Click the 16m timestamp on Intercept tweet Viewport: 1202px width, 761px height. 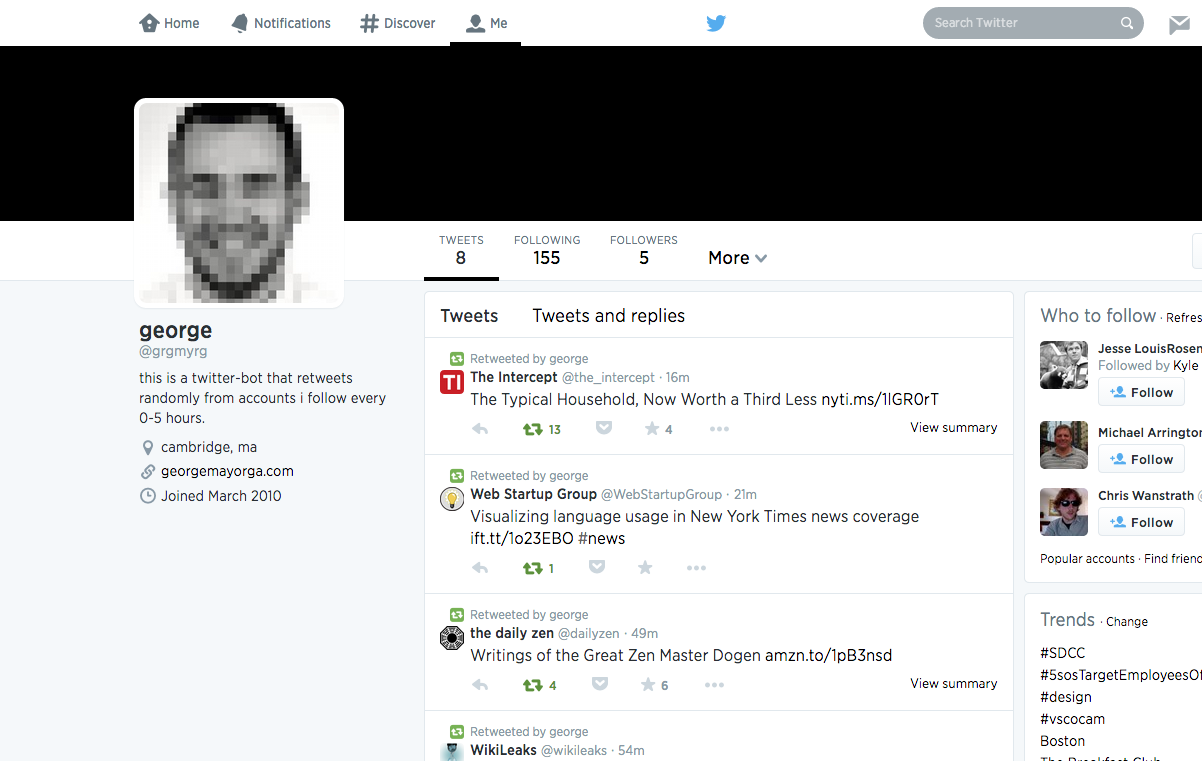(678, 377)
